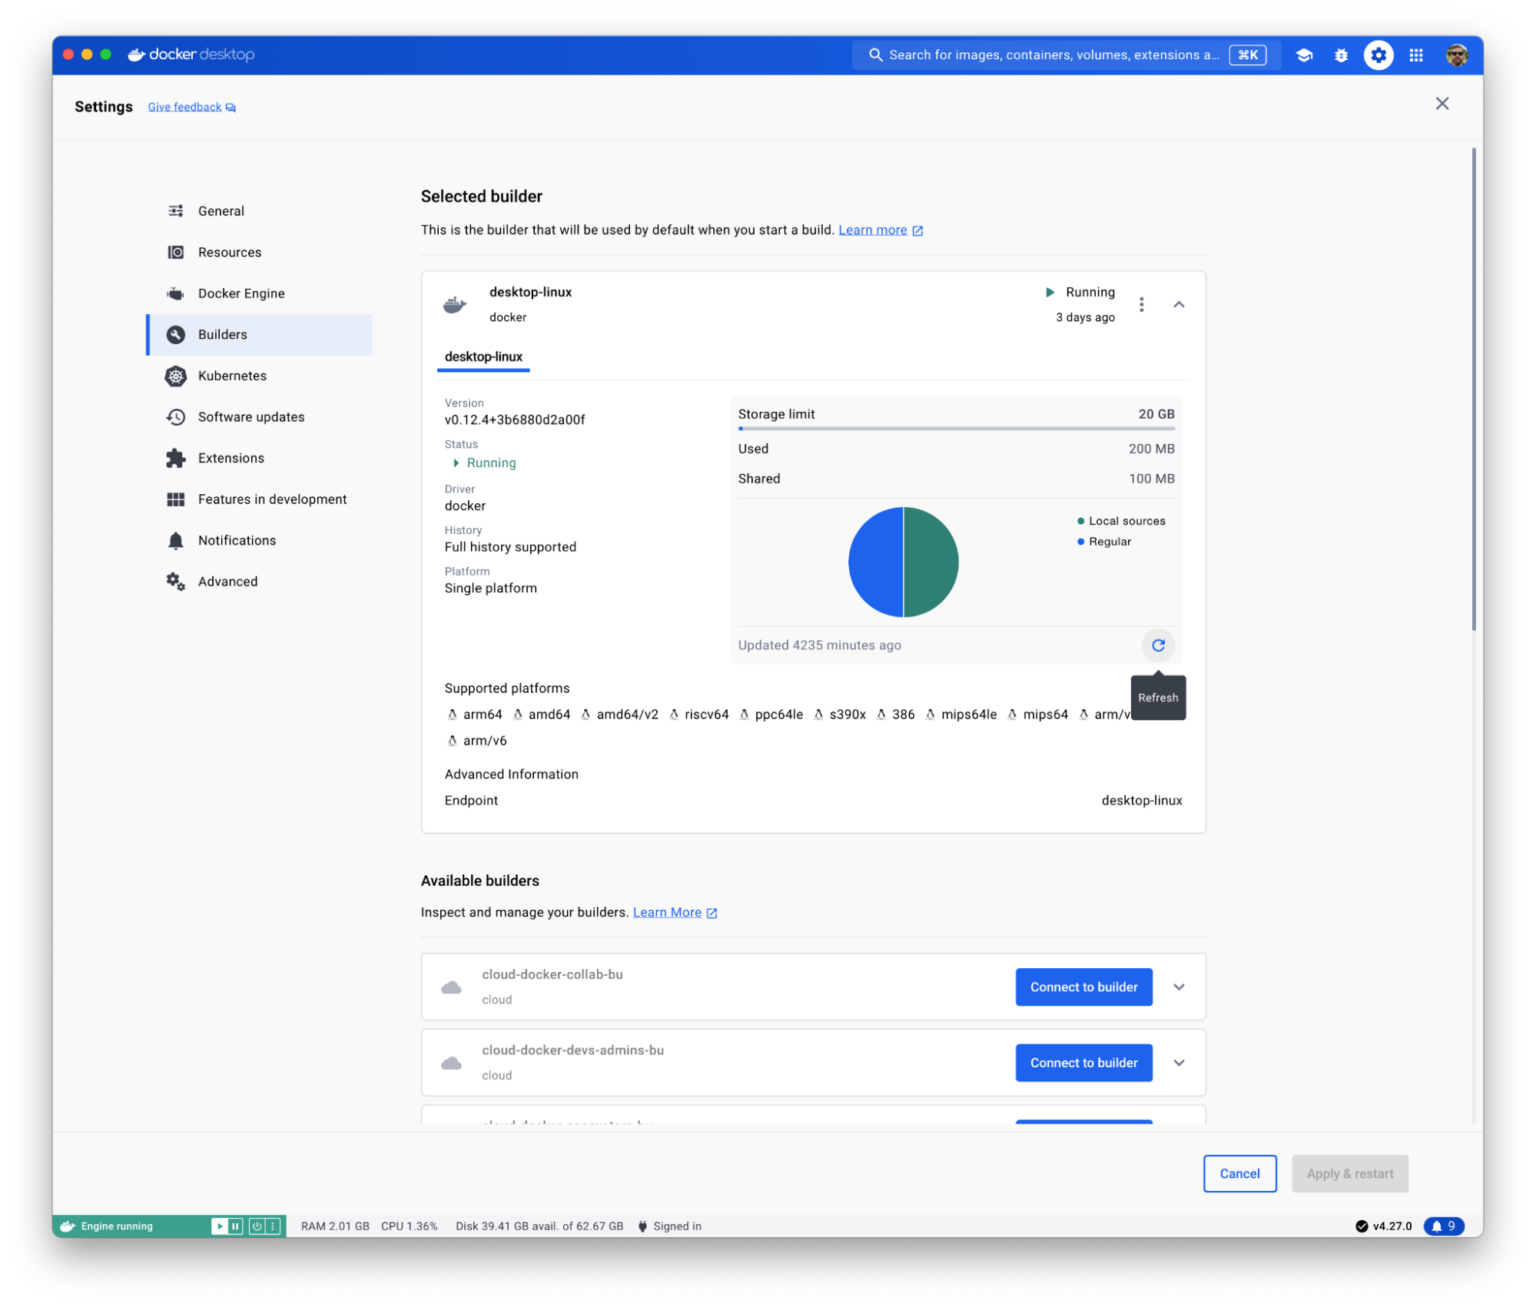1536x1307 pixels.
Task: Open the profile avatar menu
Action: [1457, 55]
